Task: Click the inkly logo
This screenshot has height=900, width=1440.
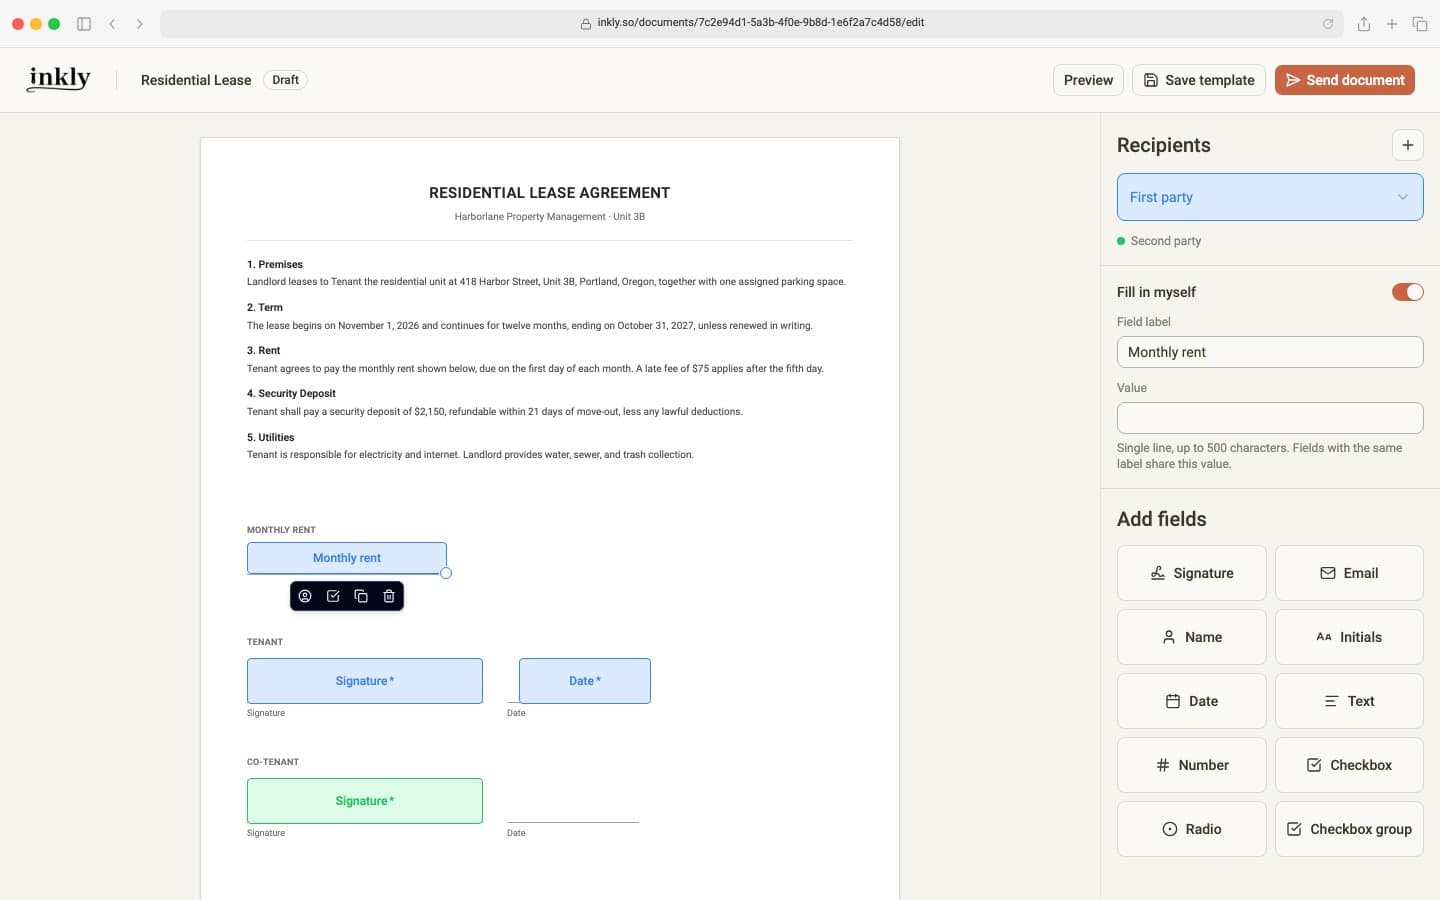Action: tap(59, 79)
